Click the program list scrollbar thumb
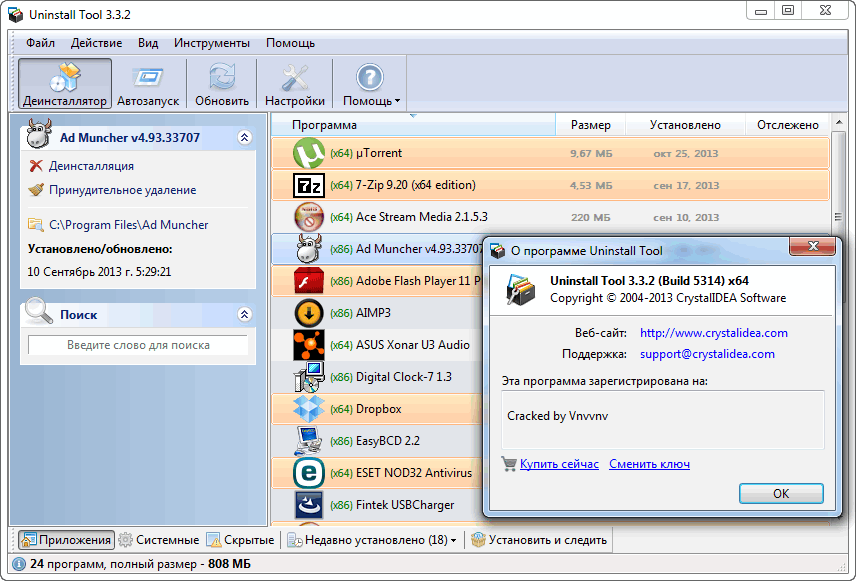The image size is (856, 581). (838, 216)
